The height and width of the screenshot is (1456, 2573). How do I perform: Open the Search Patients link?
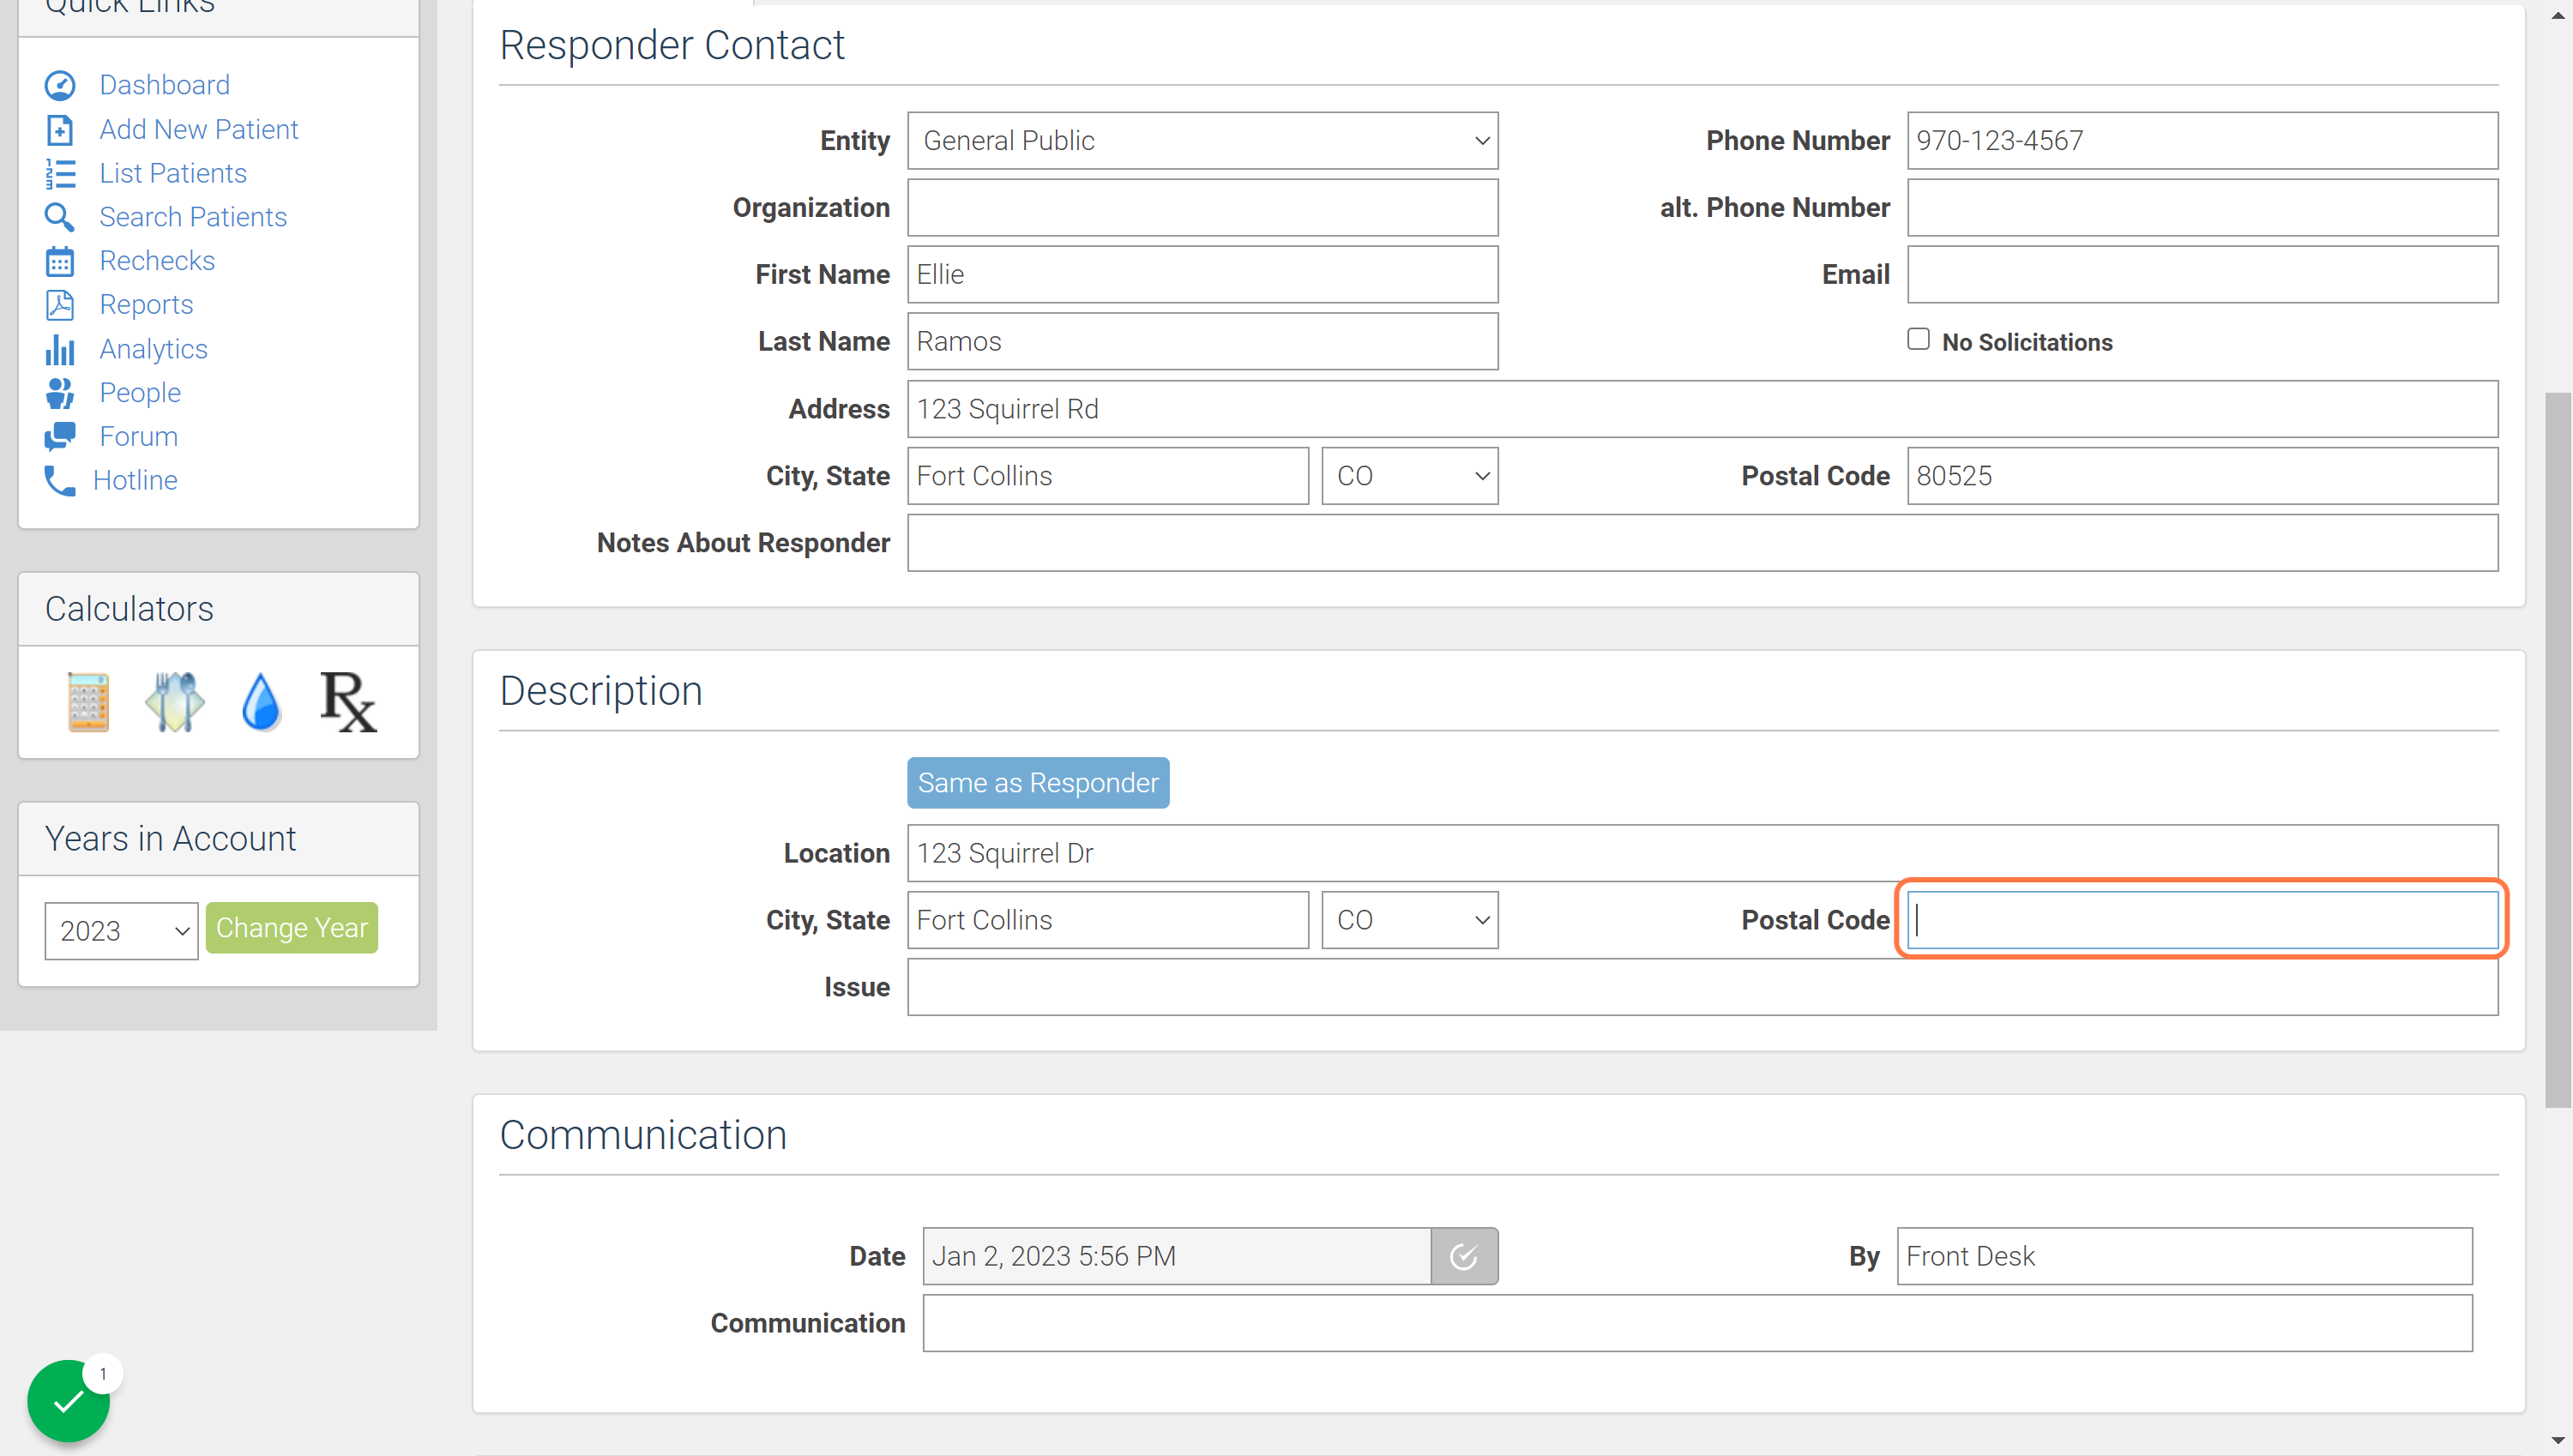tap(193, 217)
